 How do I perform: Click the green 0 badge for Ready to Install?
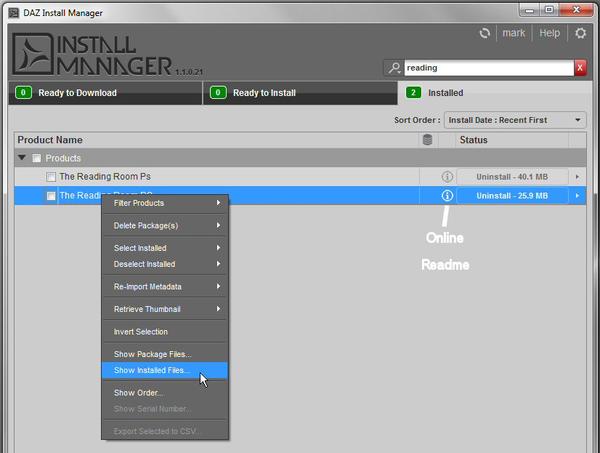[x=218, y=93]
